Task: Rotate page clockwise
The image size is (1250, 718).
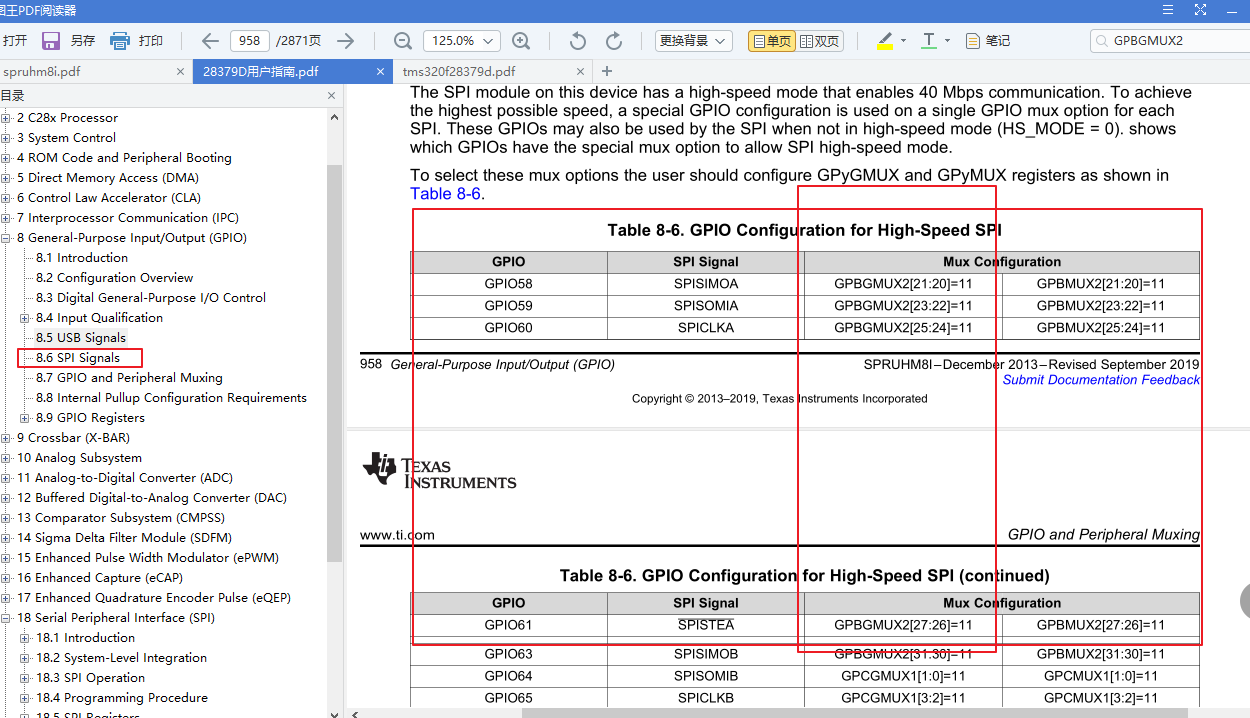Action: [x=614, y=41]
